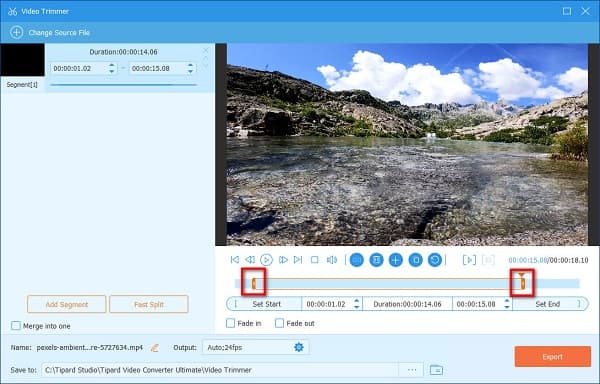Screen dimensions: 600x384
Task: Click the Segment[1] label
Action: pos(22,85)
